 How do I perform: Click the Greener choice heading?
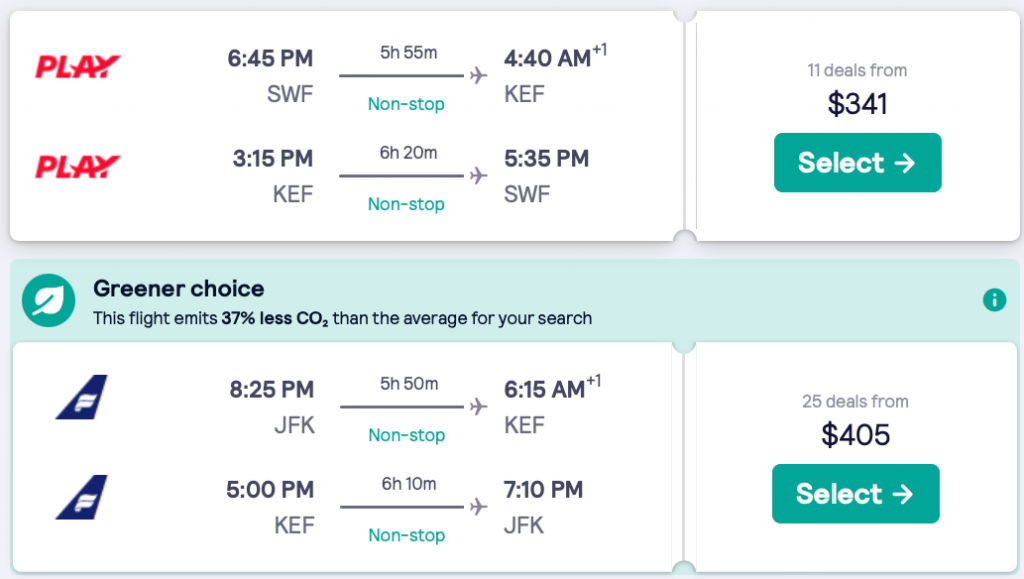click(178, 289)
